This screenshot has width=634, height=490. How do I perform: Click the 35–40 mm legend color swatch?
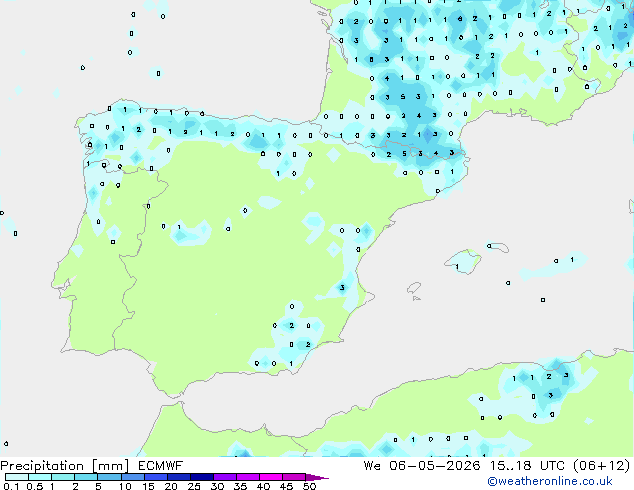[248, 477]
